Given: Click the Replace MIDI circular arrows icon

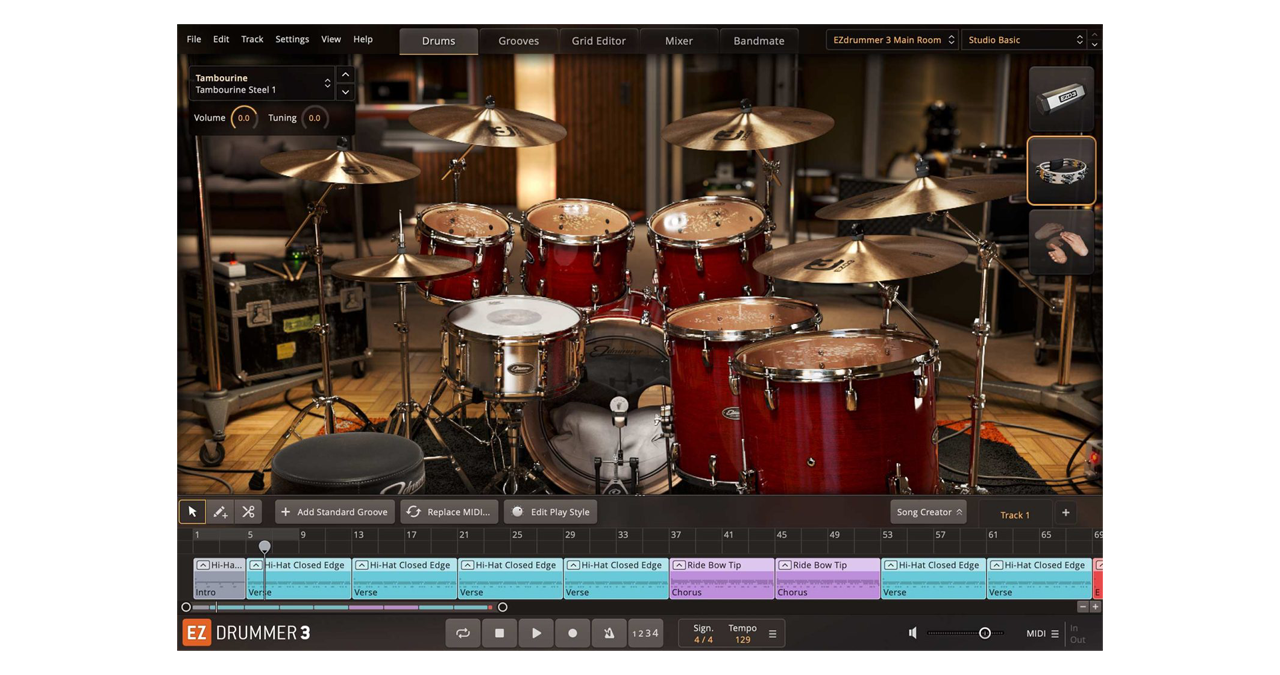Looking at the screenshot, I should coord(414,512).
